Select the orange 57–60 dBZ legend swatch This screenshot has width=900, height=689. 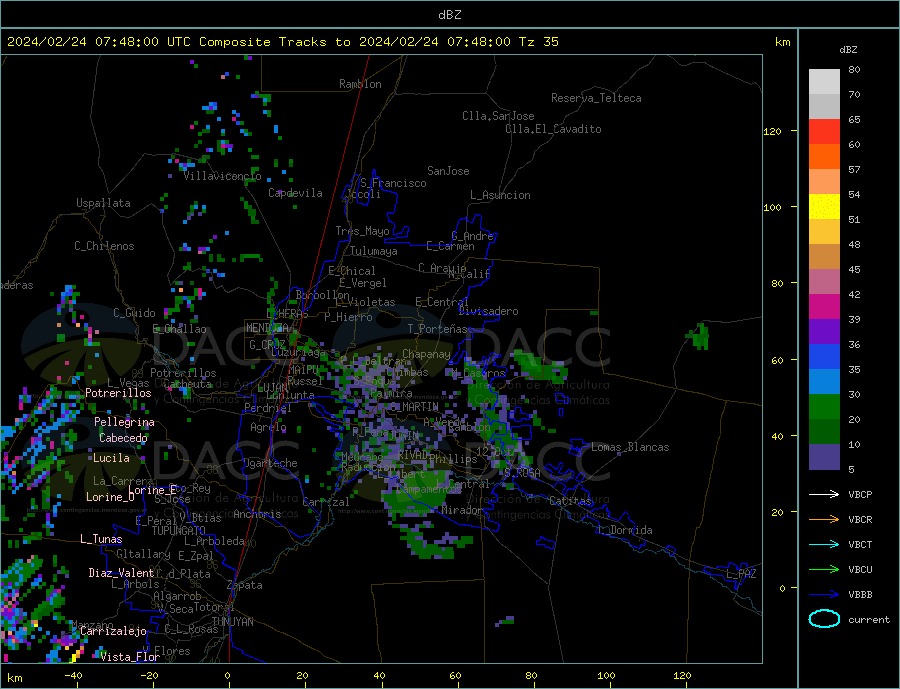click(824, 156)
